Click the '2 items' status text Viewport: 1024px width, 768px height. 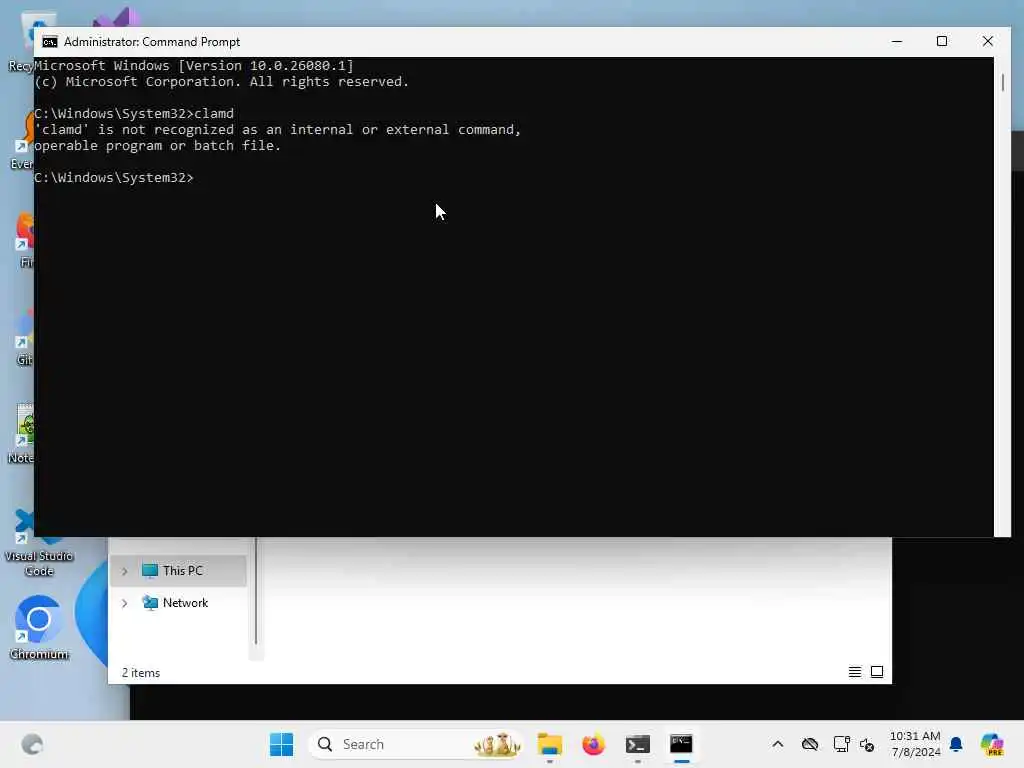click(x=140, y=673)
